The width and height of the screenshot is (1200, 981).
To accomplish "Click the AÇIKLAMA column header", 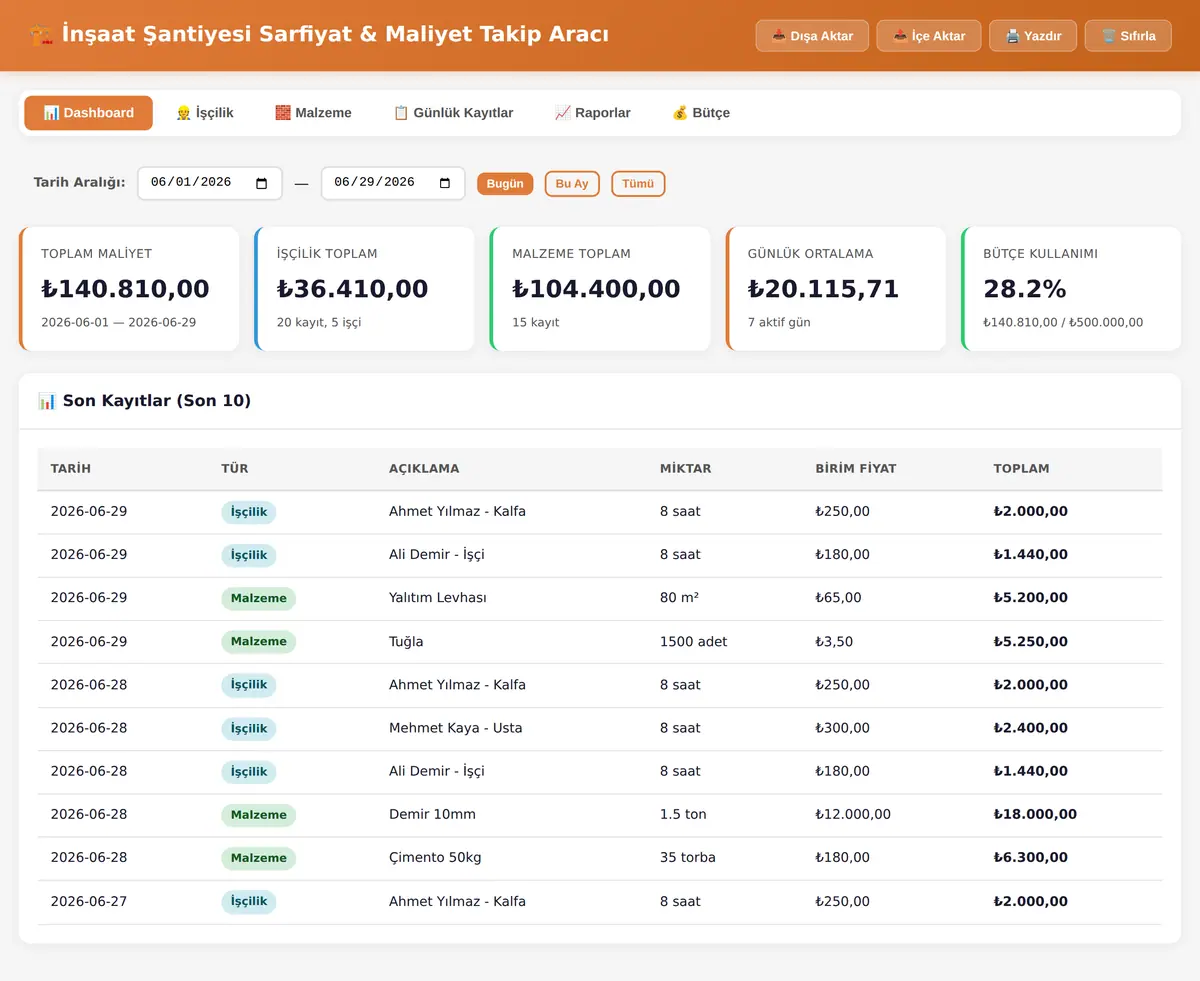I will click(x=424, y=469).
